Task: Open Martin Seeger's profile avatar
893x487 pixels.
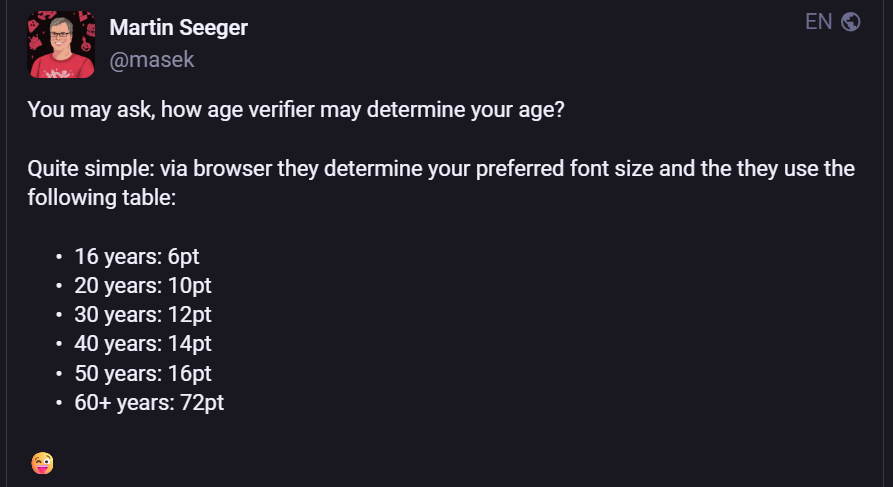Action: click(x=61, y=44)
